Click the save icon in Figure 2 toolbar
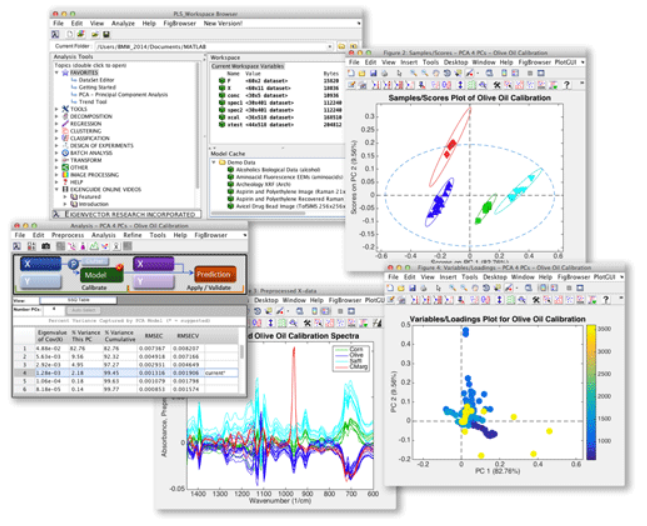This screenshot has height=526, width=647. (373, 73)
